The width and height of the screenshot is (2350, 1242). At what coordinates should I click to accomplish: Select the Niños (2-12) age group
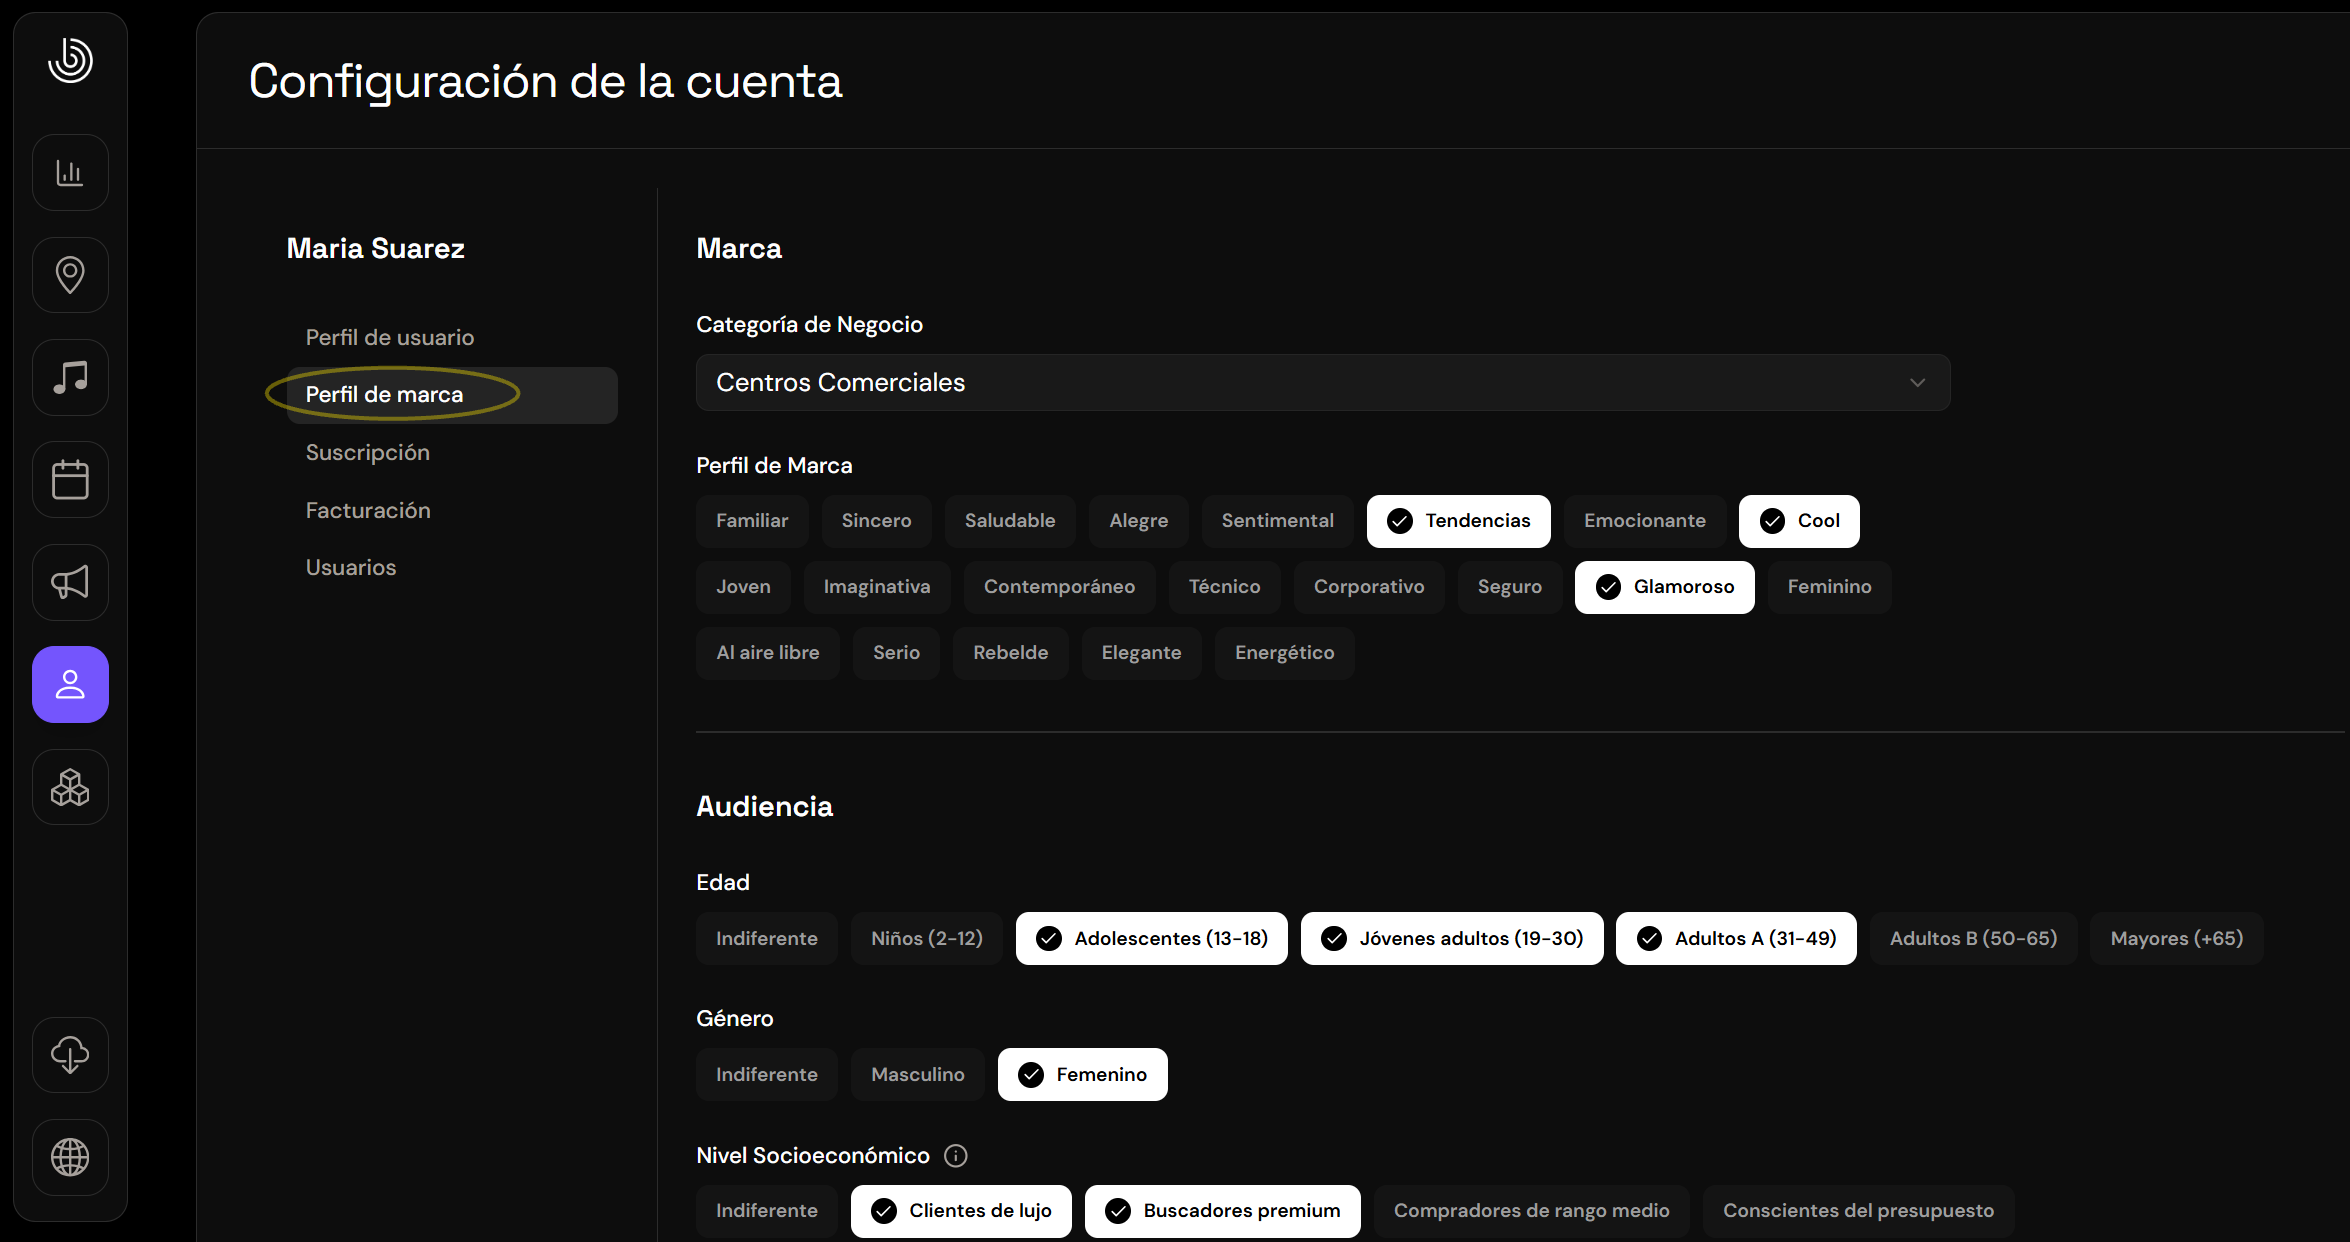pyautogui.click(x=927, y=939)
